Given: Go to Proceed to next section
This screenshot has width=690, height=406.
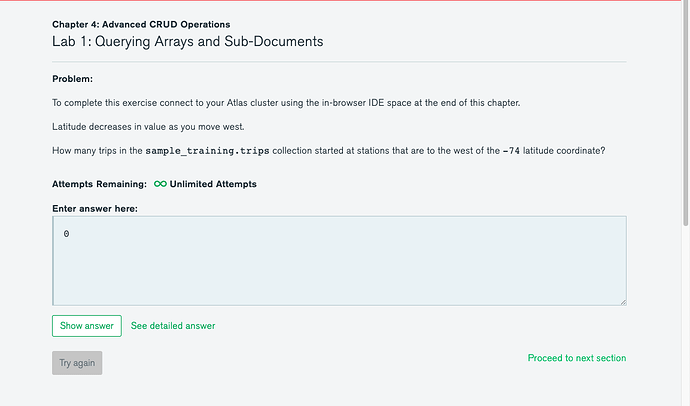Looking at the screenshot, I should tap(577, 358).
